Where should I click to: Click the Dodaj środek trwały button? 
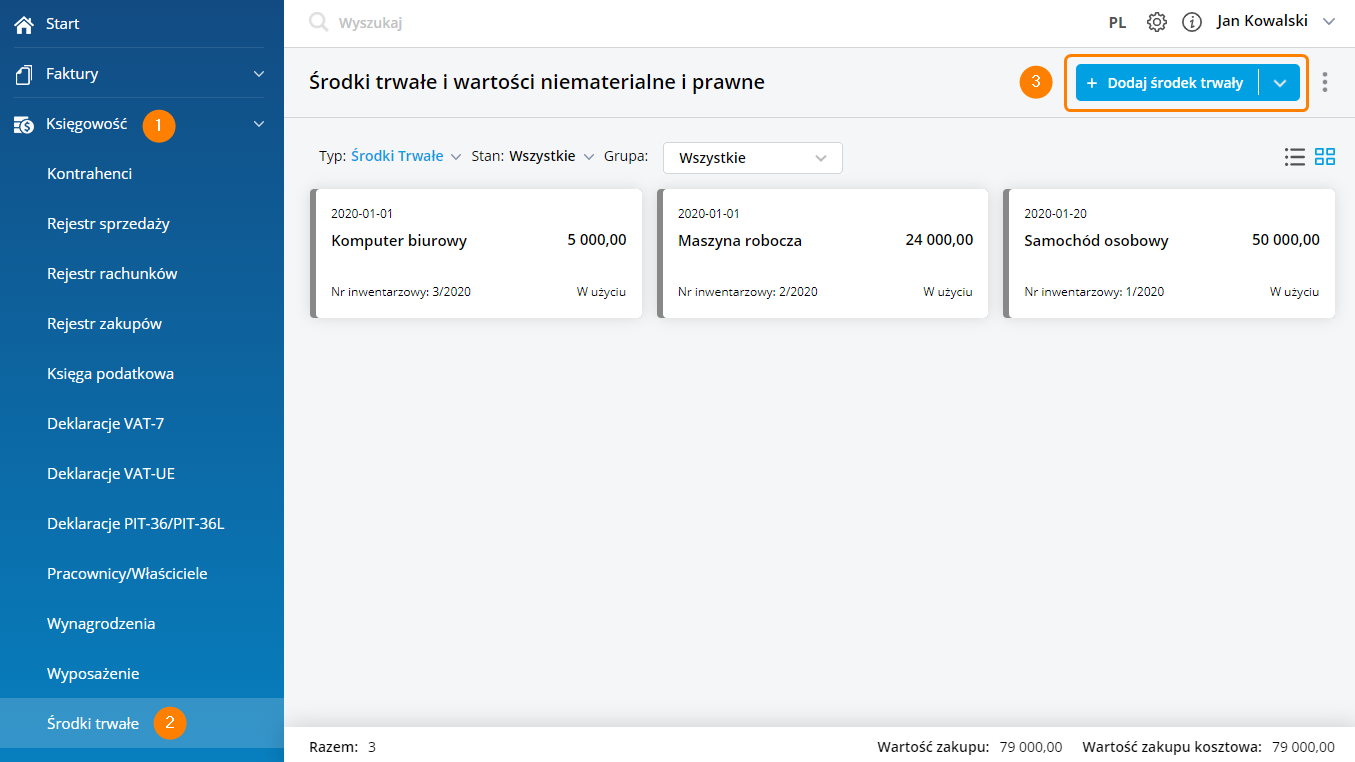[1165, 83]
